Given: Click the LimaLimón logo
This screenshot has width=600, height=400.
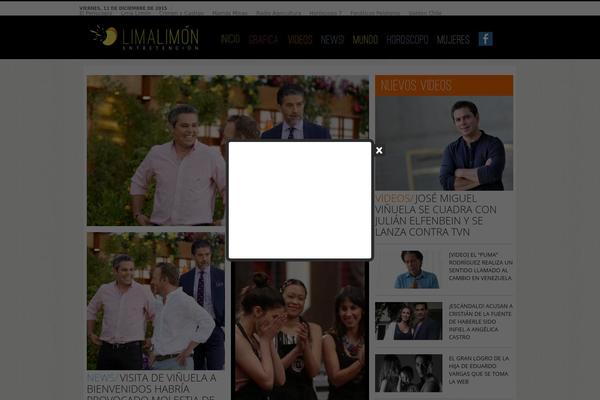Looking at the screenshot, I should (145, 38).
